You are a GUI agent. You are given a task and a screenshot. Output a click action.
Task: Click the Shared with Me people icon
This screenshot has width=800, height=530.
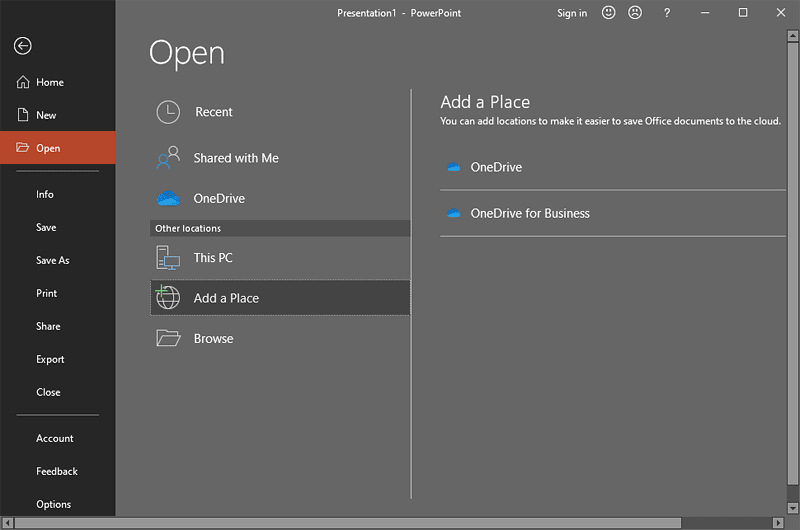coord(168,158)
